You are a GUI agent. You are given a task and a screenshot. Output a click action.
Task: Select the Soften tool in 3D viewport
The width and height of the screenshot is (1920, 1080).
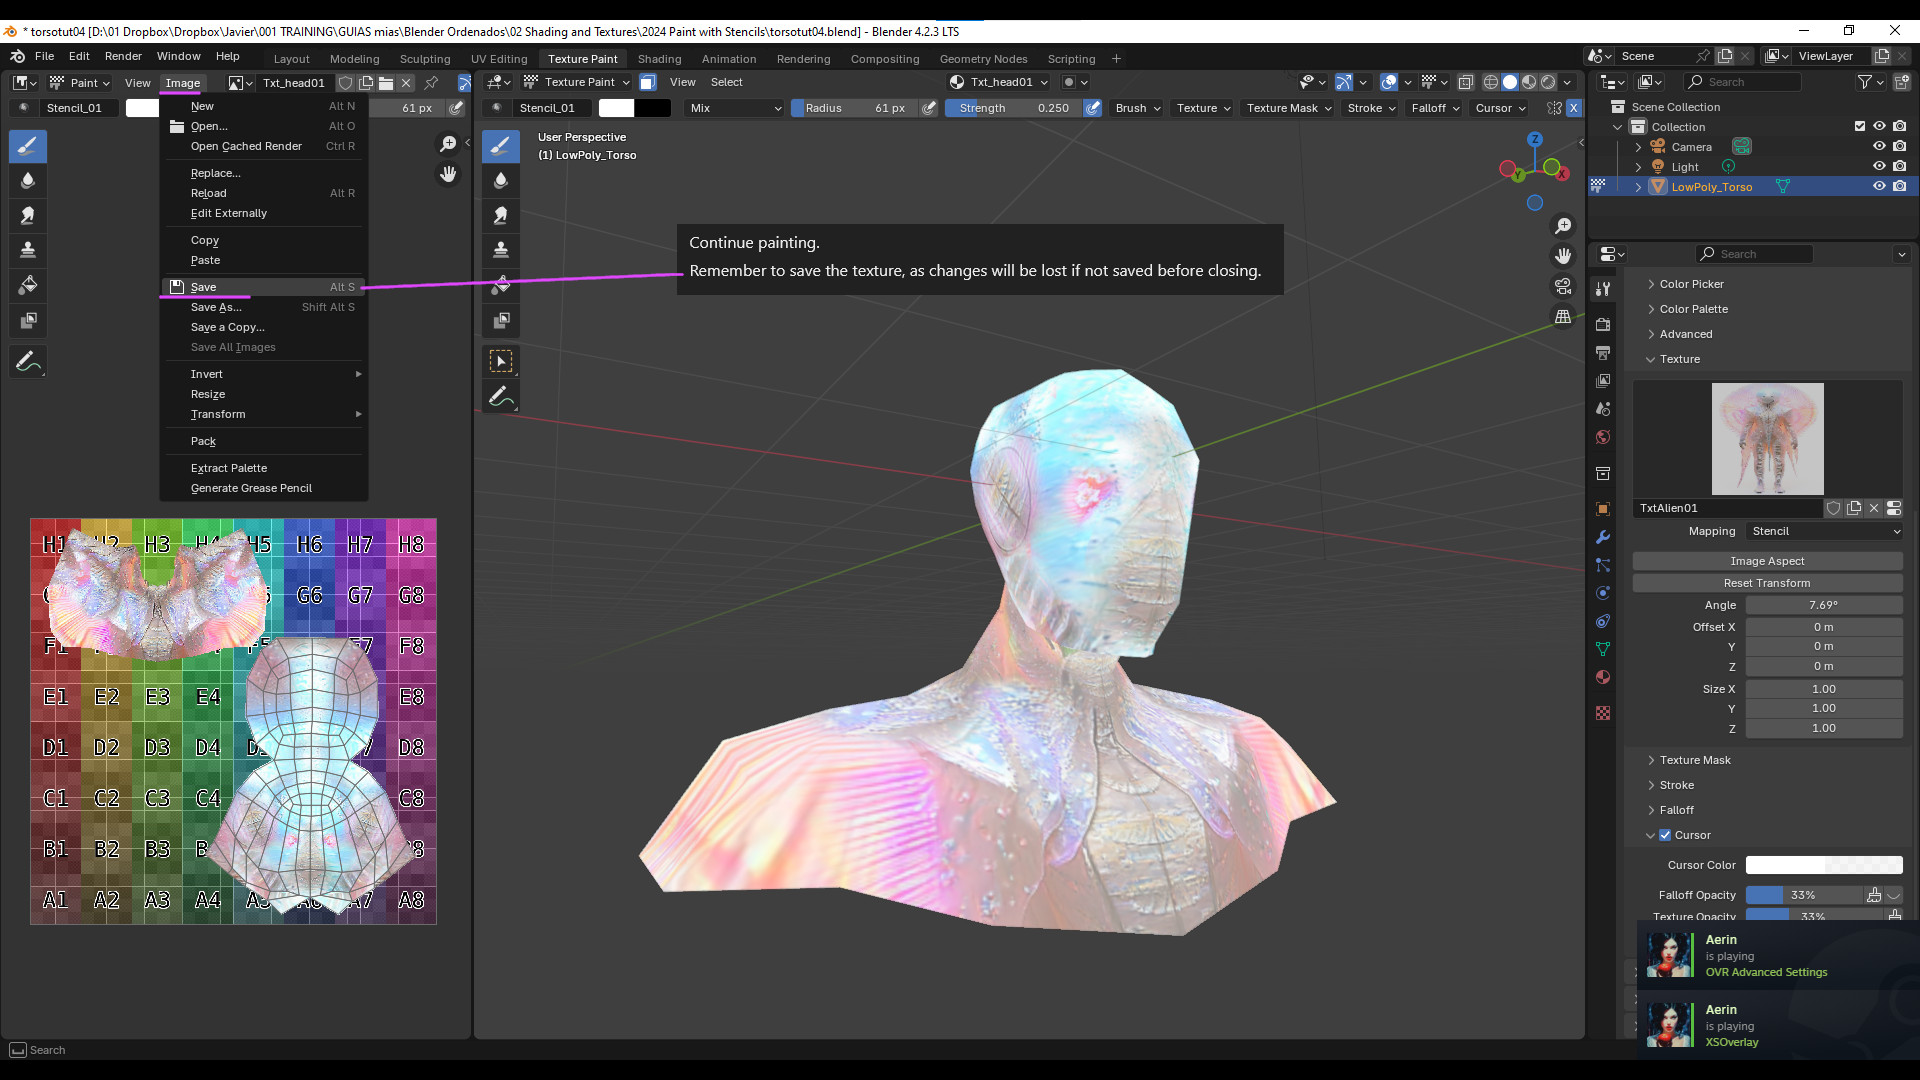pos(501,181)
